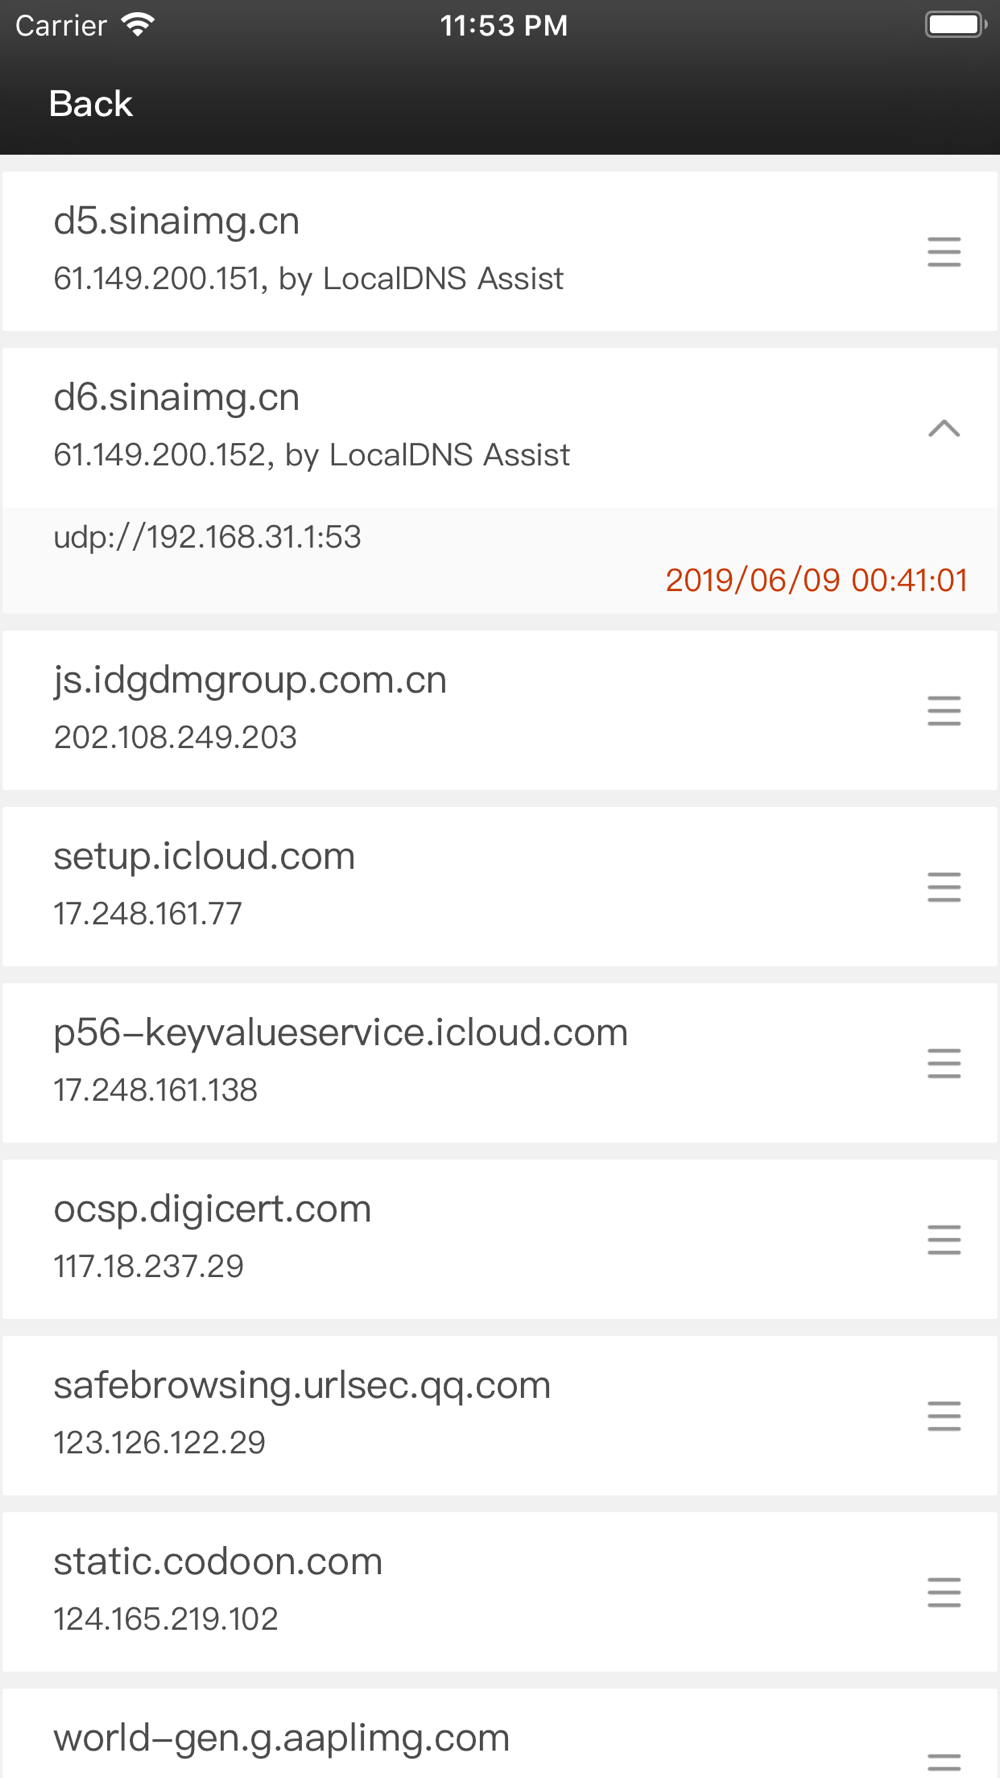Open static.codoon.com details icon
Screen dimensions: 1000x1778
click(943, 1592)
